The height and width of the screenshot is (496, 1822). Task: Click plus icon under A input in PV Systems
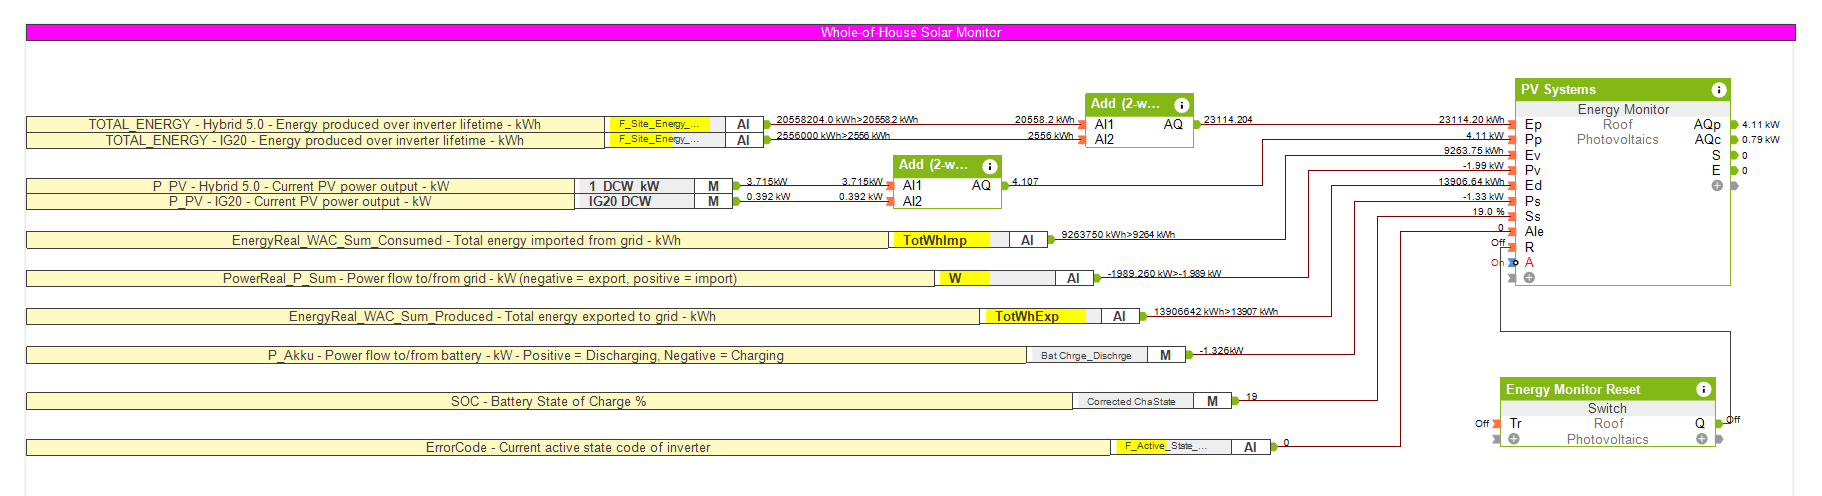tap(1529, 277)
